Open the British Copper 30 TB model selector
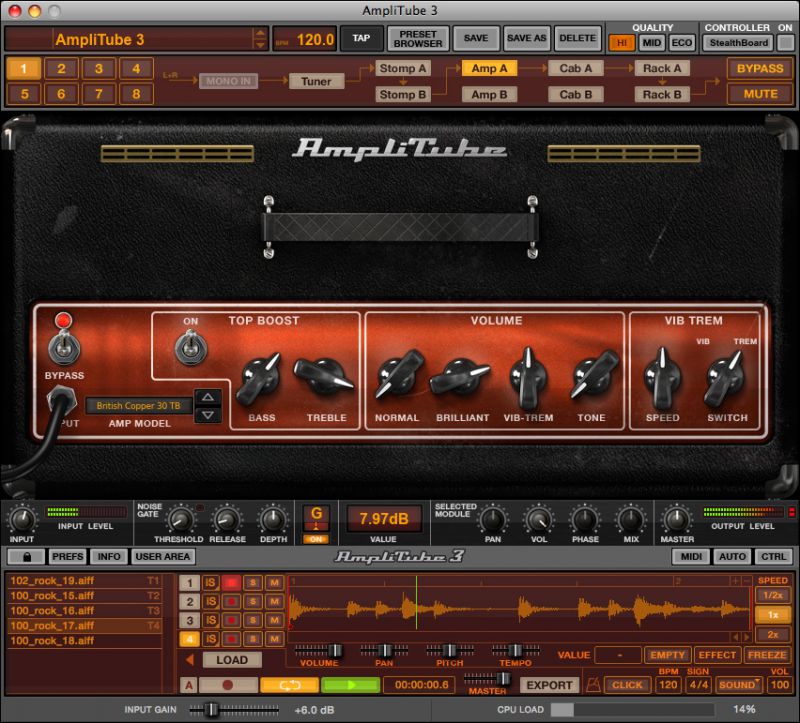Screen dimensions: 800x723 [x=138, y=406]
